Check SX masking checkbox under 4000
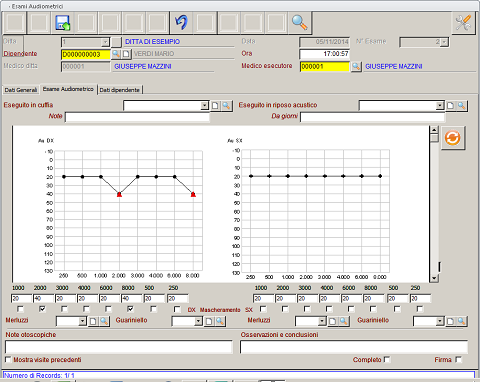Viewport: 480px width, 382px height. 329,309
